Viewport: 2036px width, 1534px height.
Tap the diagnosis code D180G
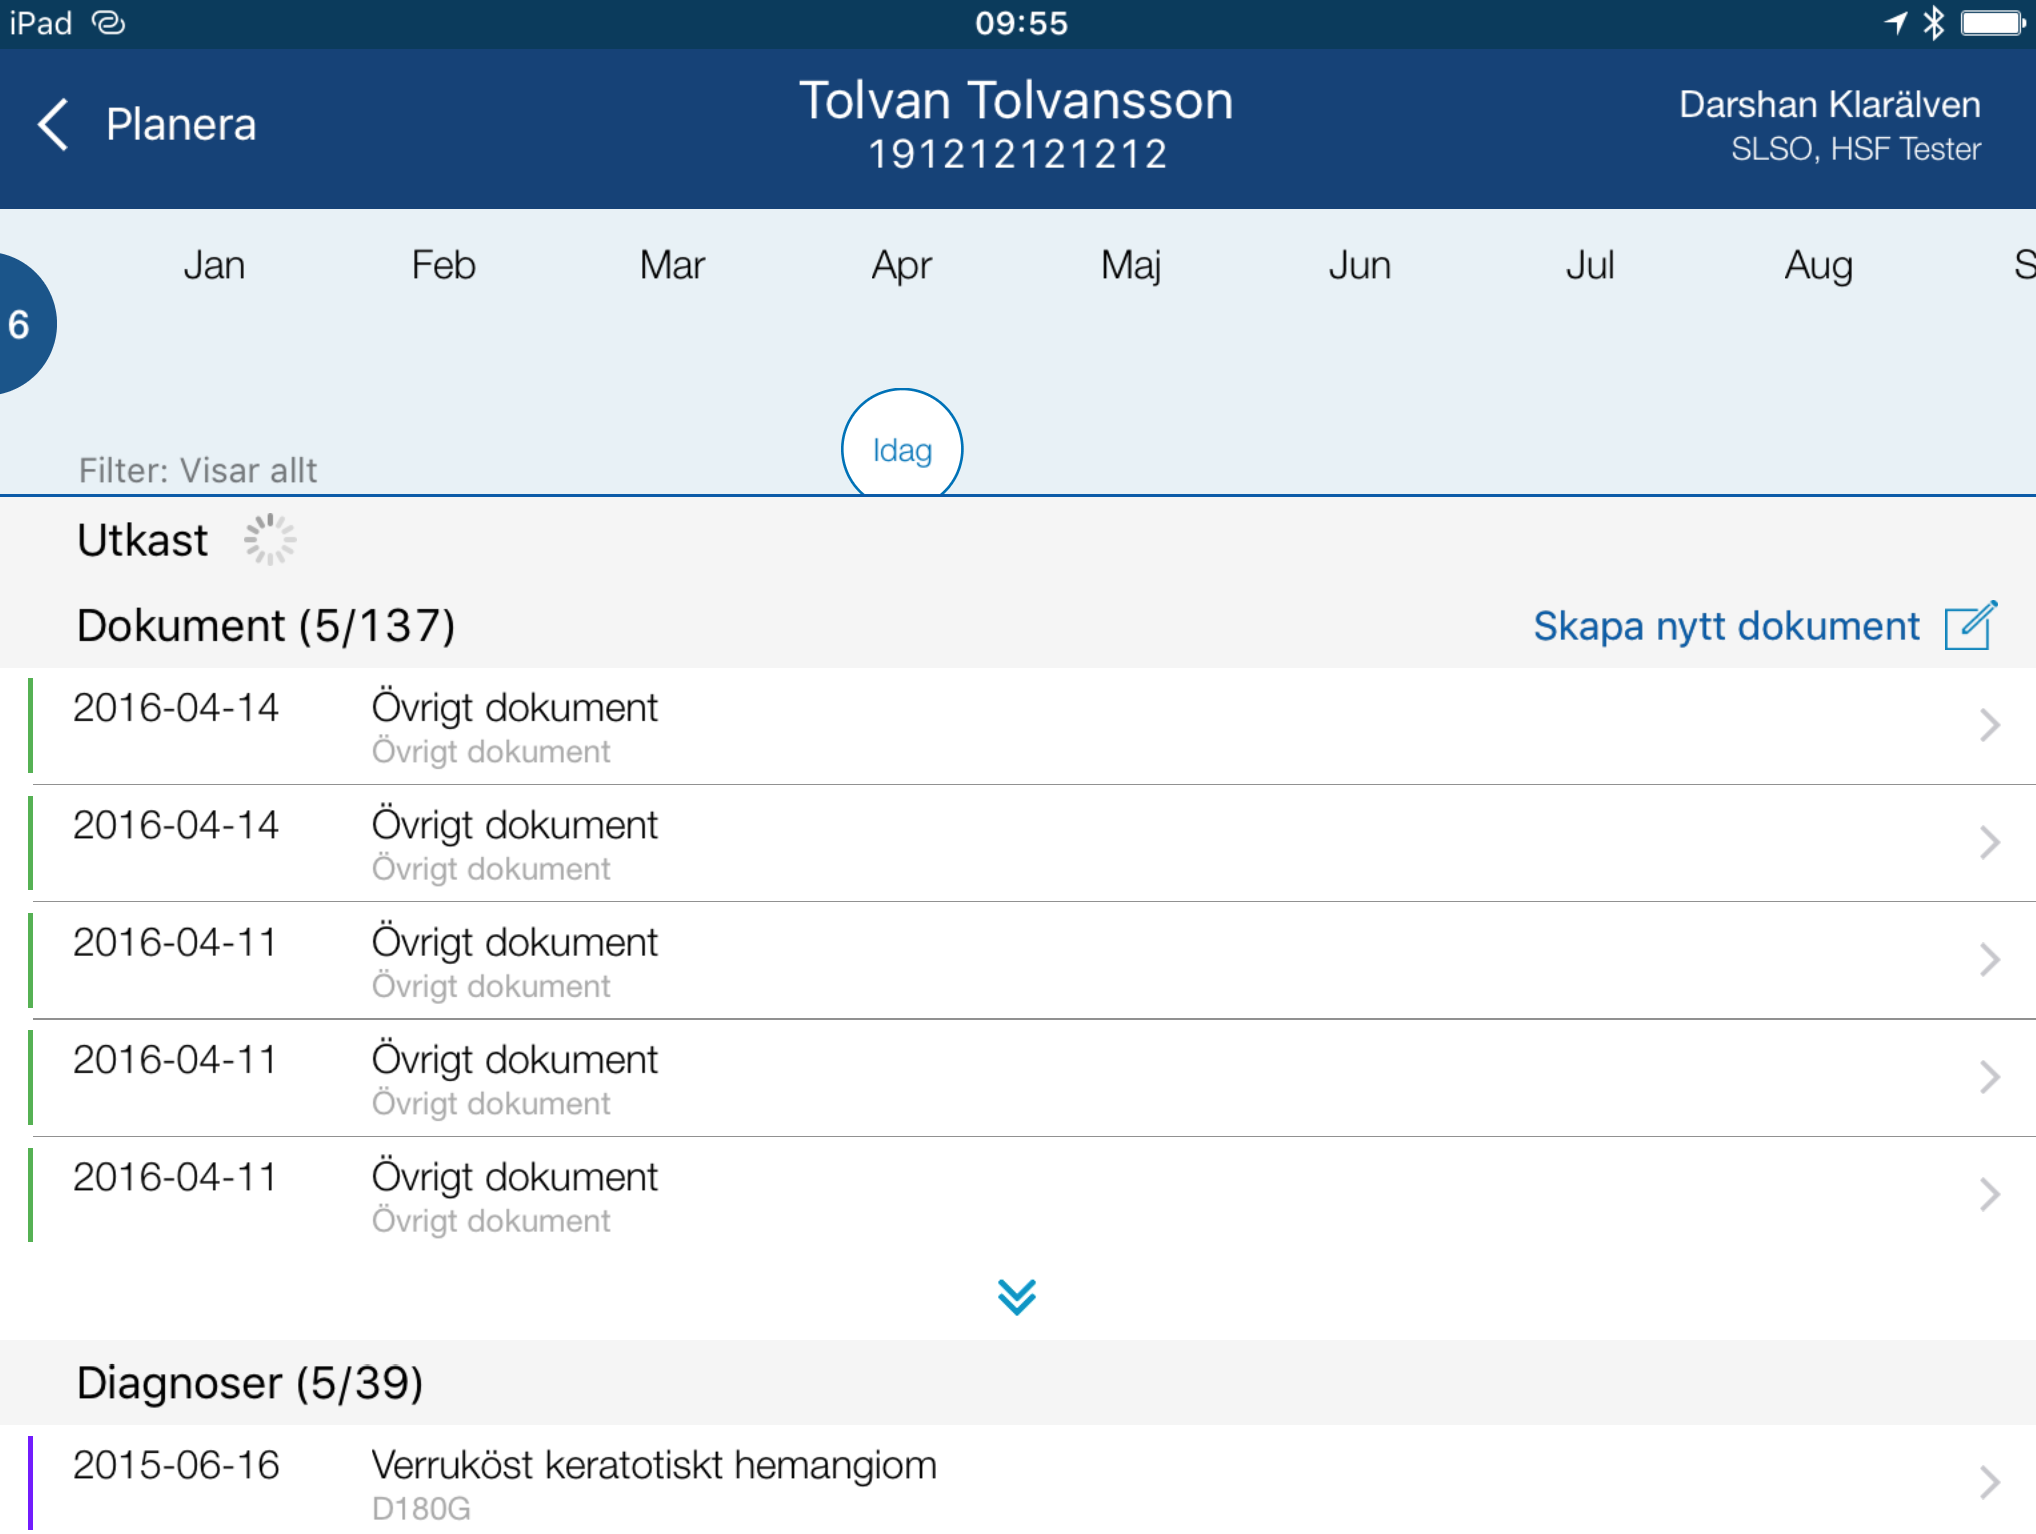[x=421, y=1508]
